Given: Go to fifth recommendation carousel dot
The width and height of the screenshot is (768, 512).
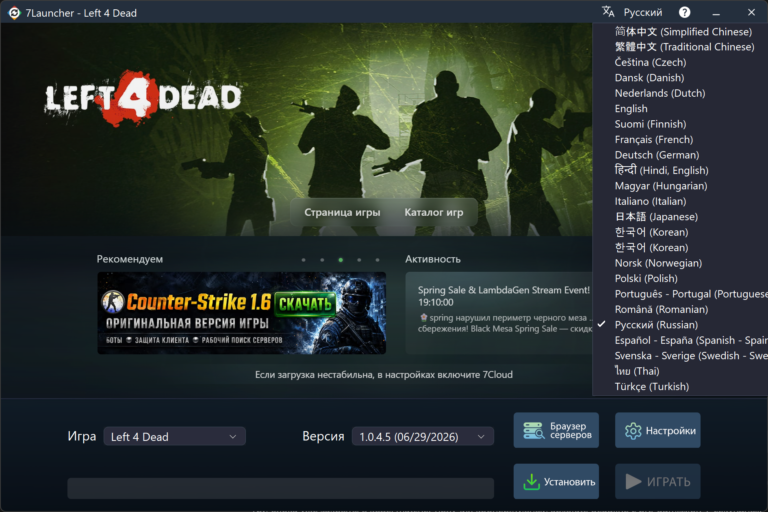Looking at the screenshot, I should [377, 260].
